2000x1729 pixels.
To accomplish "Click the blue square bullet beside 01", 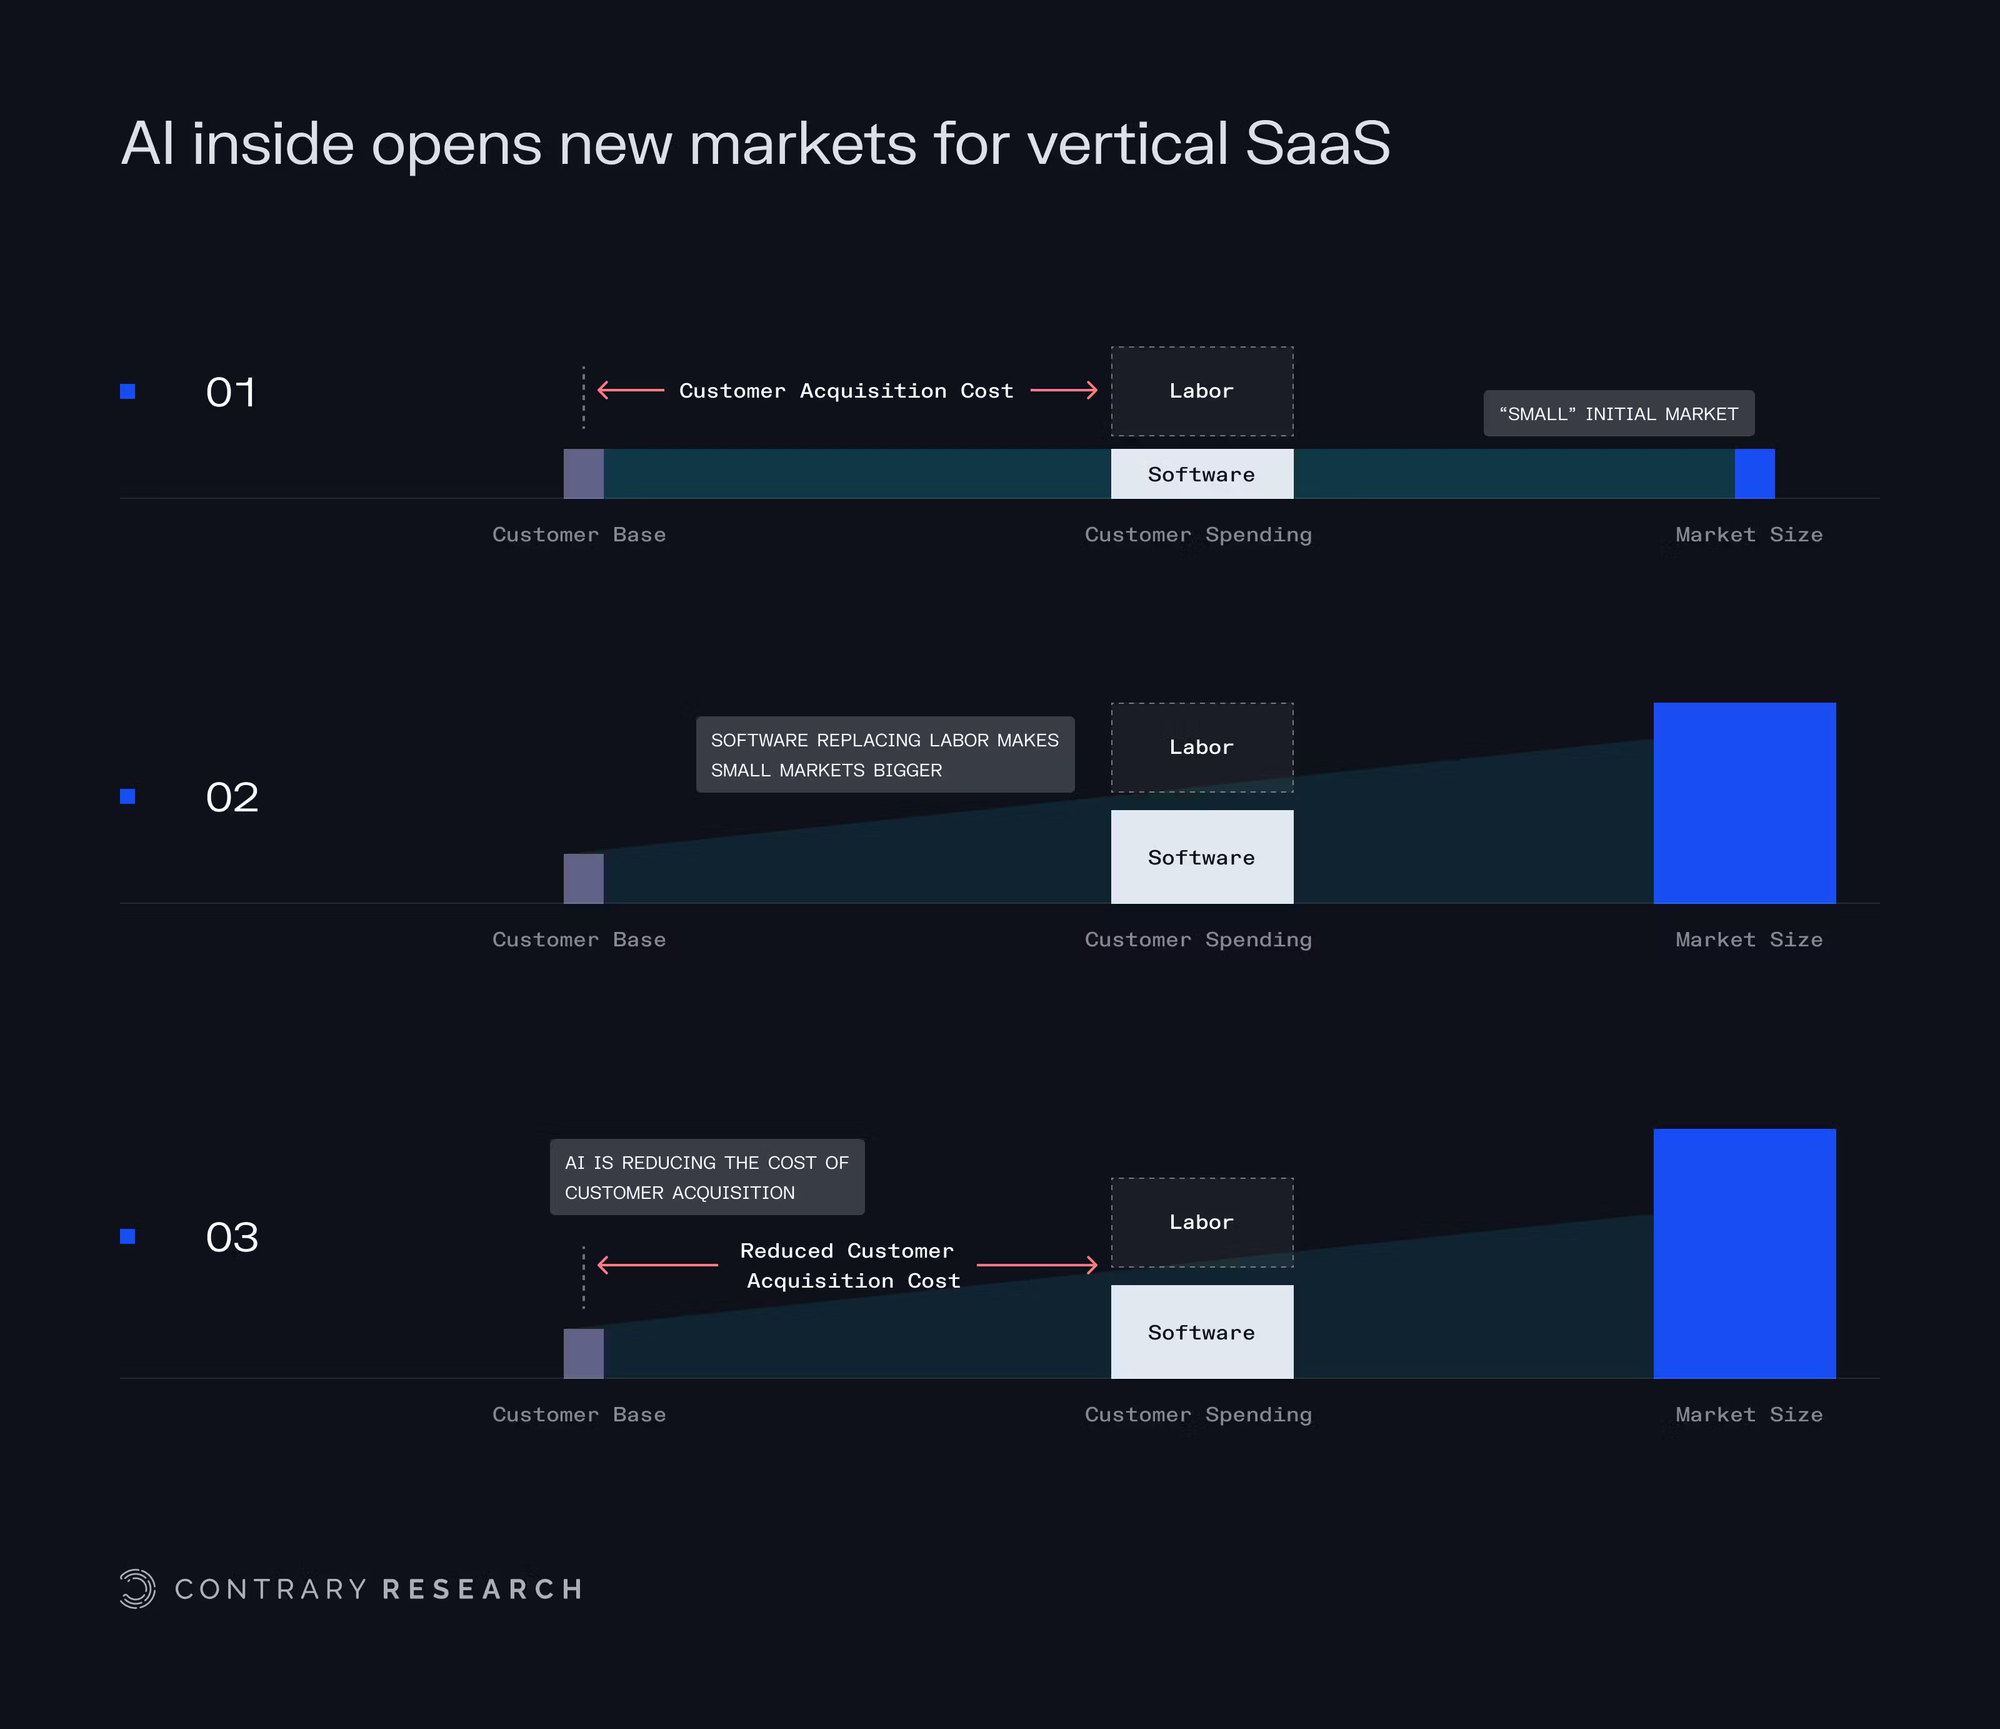I will tap(128, 391).
